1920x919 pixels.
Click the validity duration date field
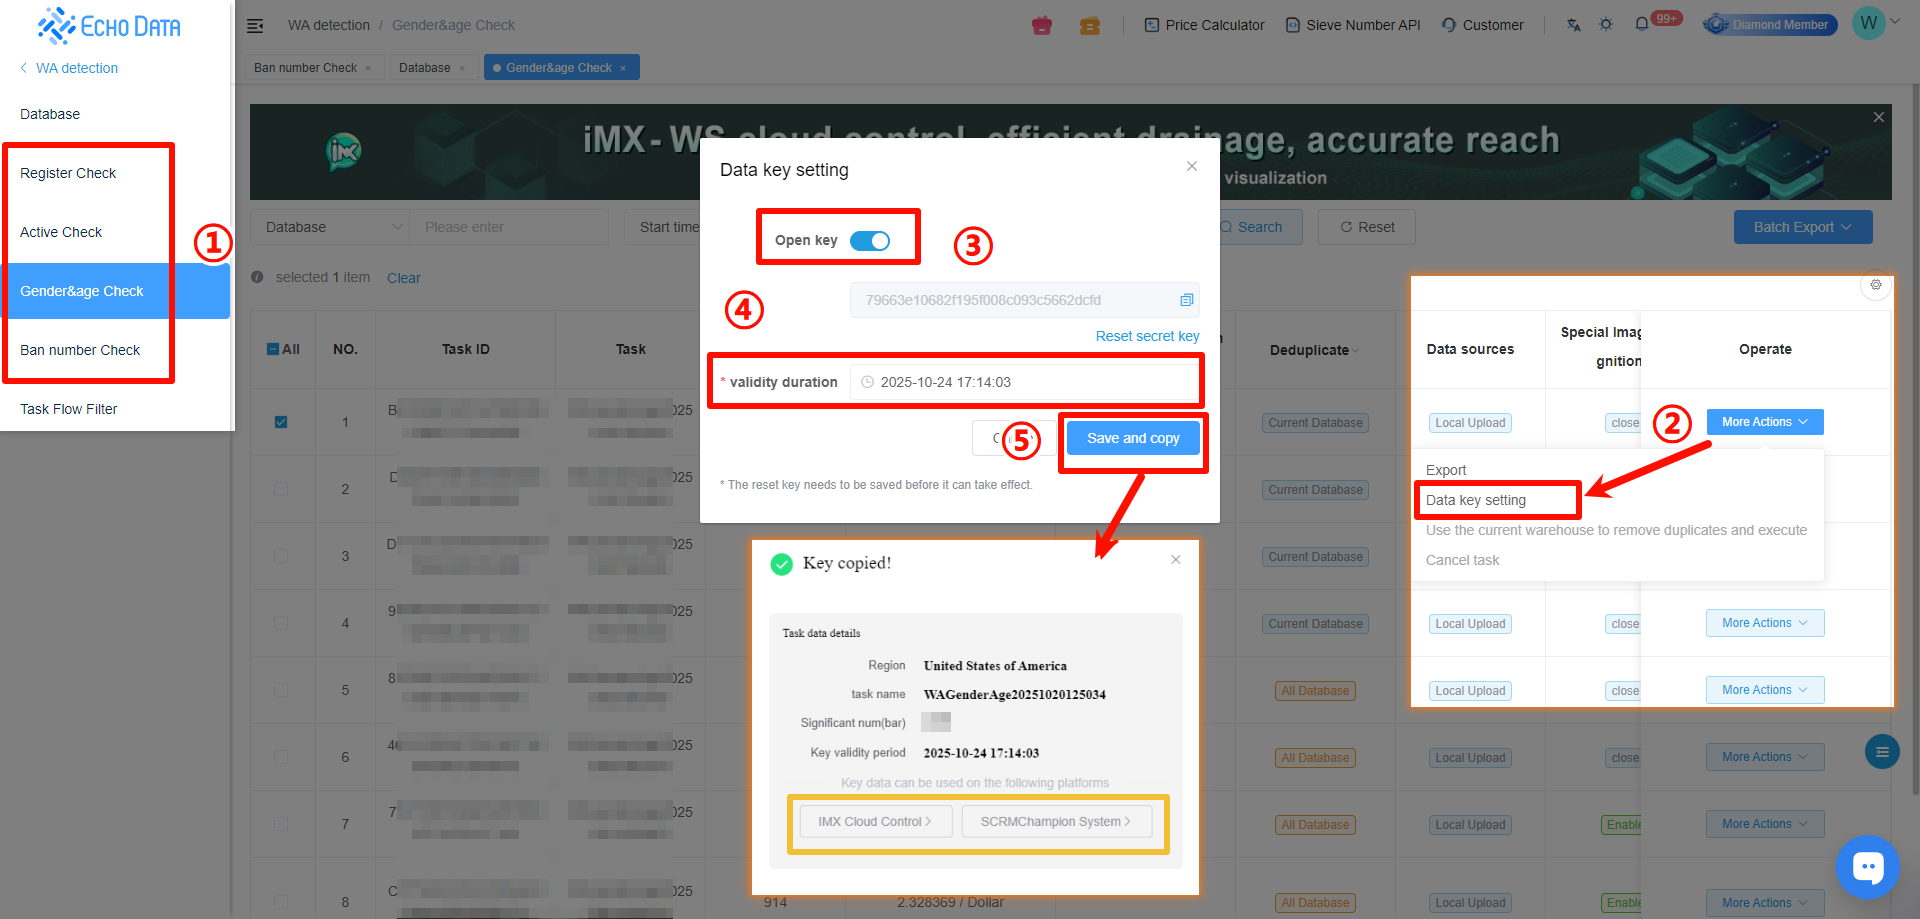(x=1024, y=382)
